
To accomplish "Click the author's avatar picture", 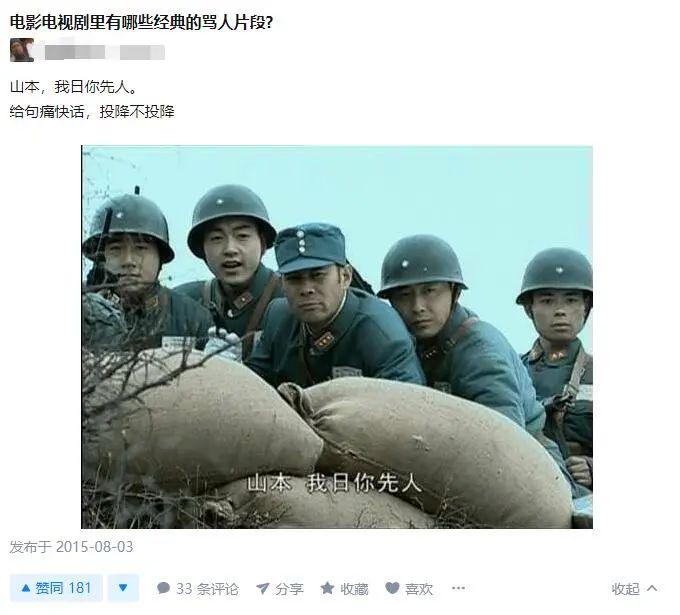I will point(22,50).
